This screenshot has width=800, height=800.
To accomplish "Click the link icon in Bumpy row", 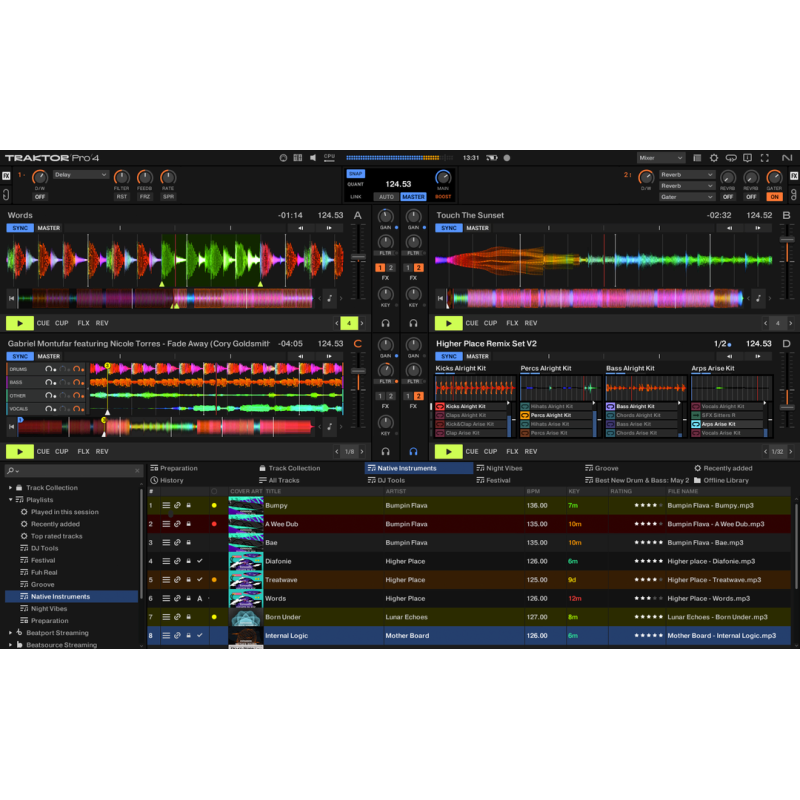I will tap(177, 506).
